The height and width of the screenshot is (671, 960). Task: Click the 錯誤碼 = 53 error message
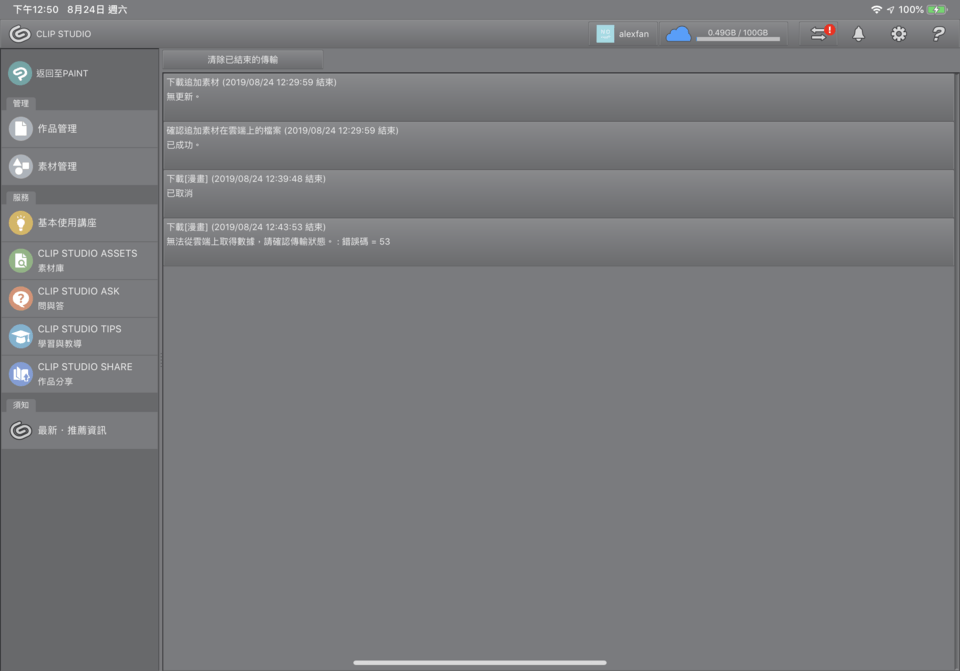coord(278,242)
